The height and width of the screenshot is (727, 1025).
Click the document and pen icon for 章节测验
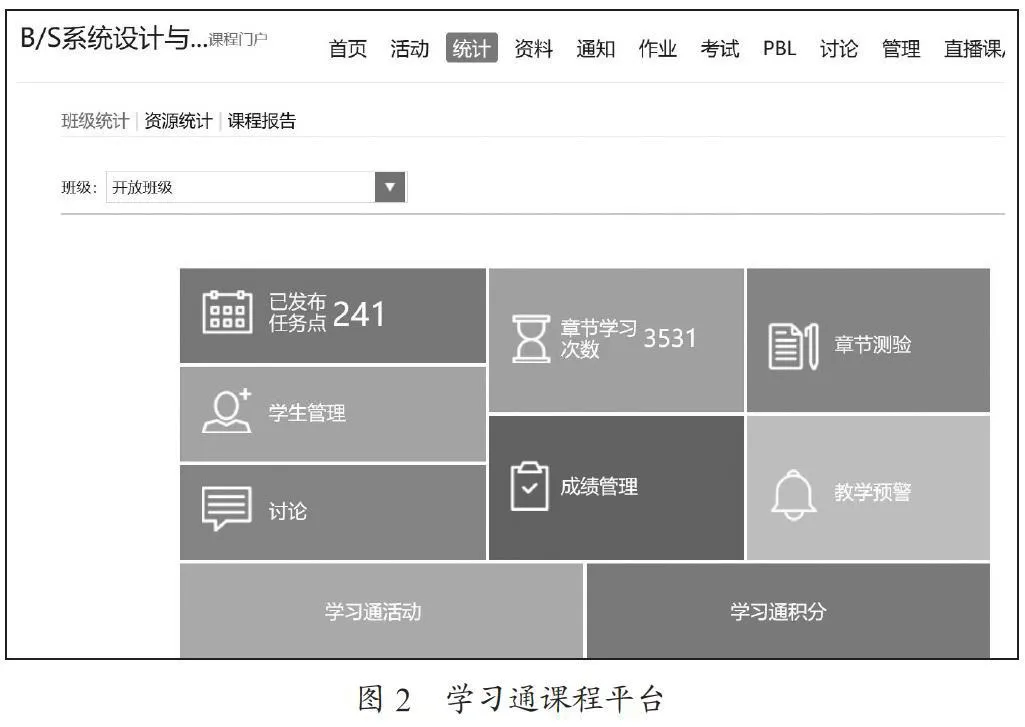[793, 346]
